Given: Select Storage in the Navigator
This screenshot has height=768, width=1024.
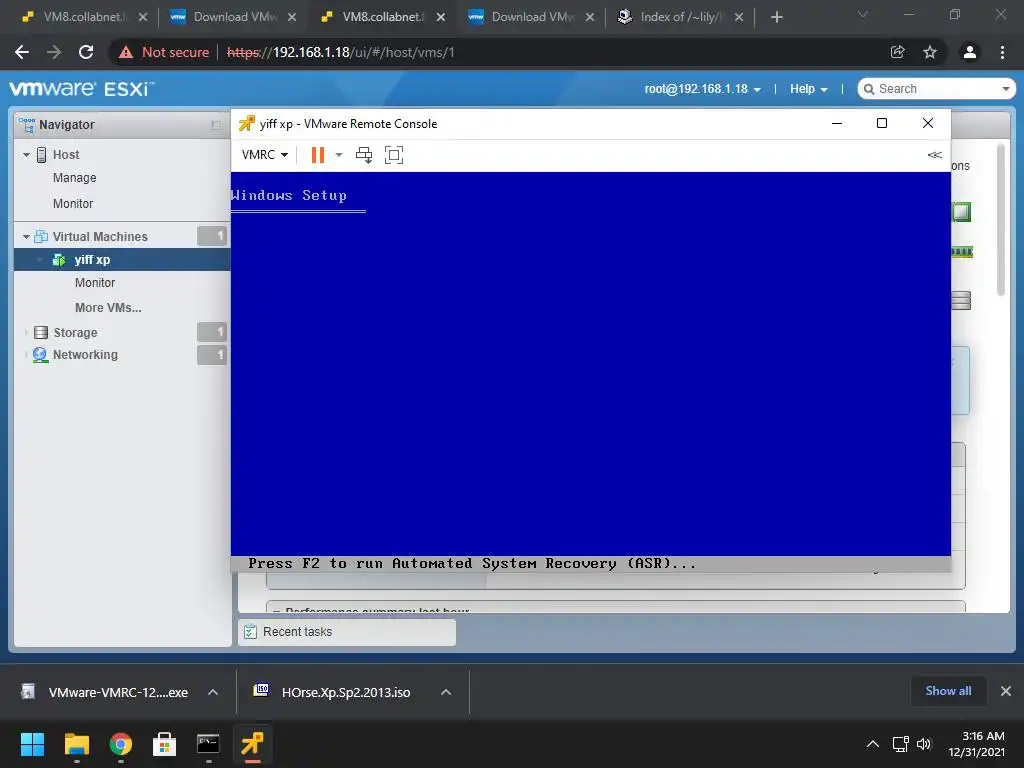Looking at the screenshot, I should coord(75,332).
